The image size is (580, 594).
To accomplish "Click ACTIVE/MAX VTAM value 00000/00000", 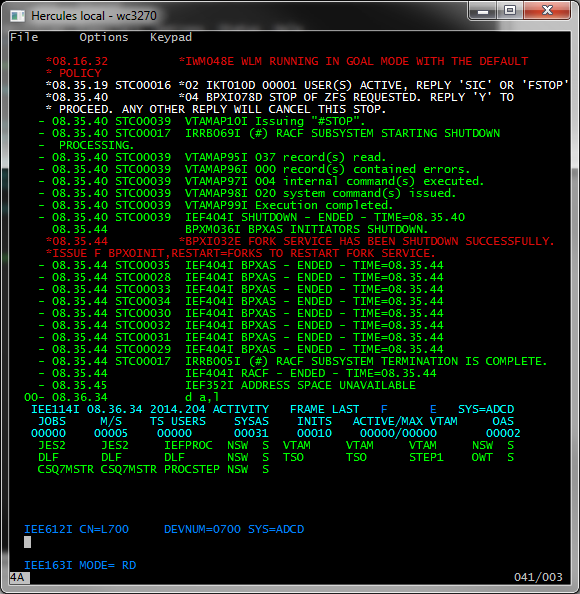I will (x=399, y=433).
